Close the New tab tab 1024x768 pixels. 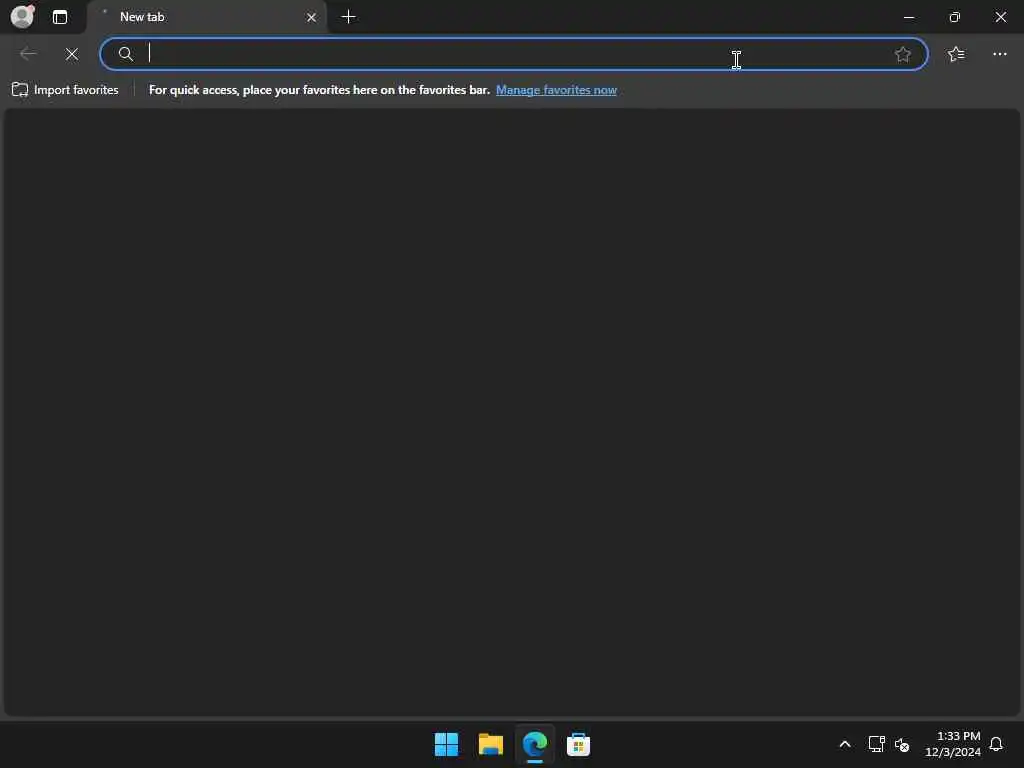point(312,18)
